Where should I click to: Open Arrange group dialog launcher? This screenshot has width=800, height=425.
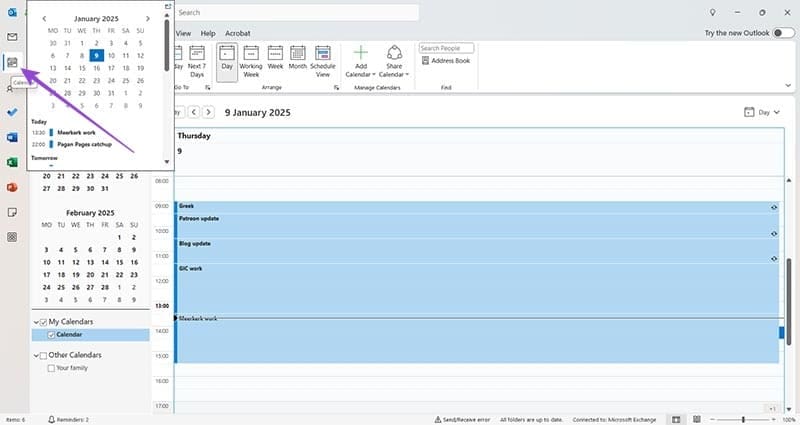click(x=336, y=88)
